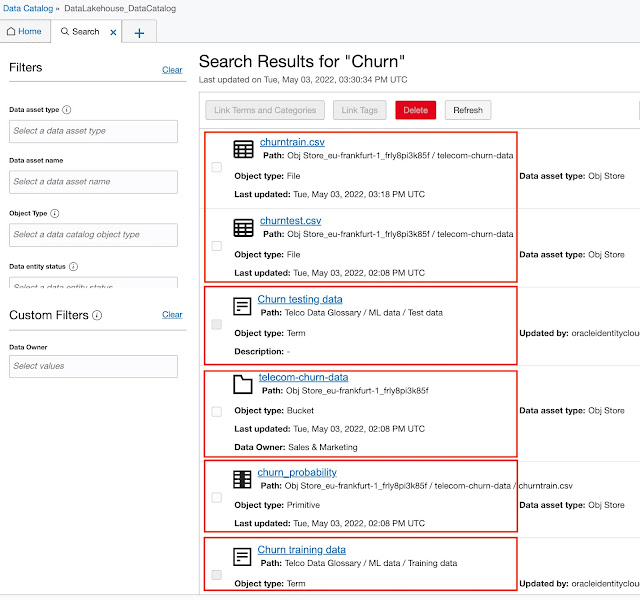Screen dimensions: 640x600
Task: Click the attribute icon beside churn_probability
Action: coord(242,479)
